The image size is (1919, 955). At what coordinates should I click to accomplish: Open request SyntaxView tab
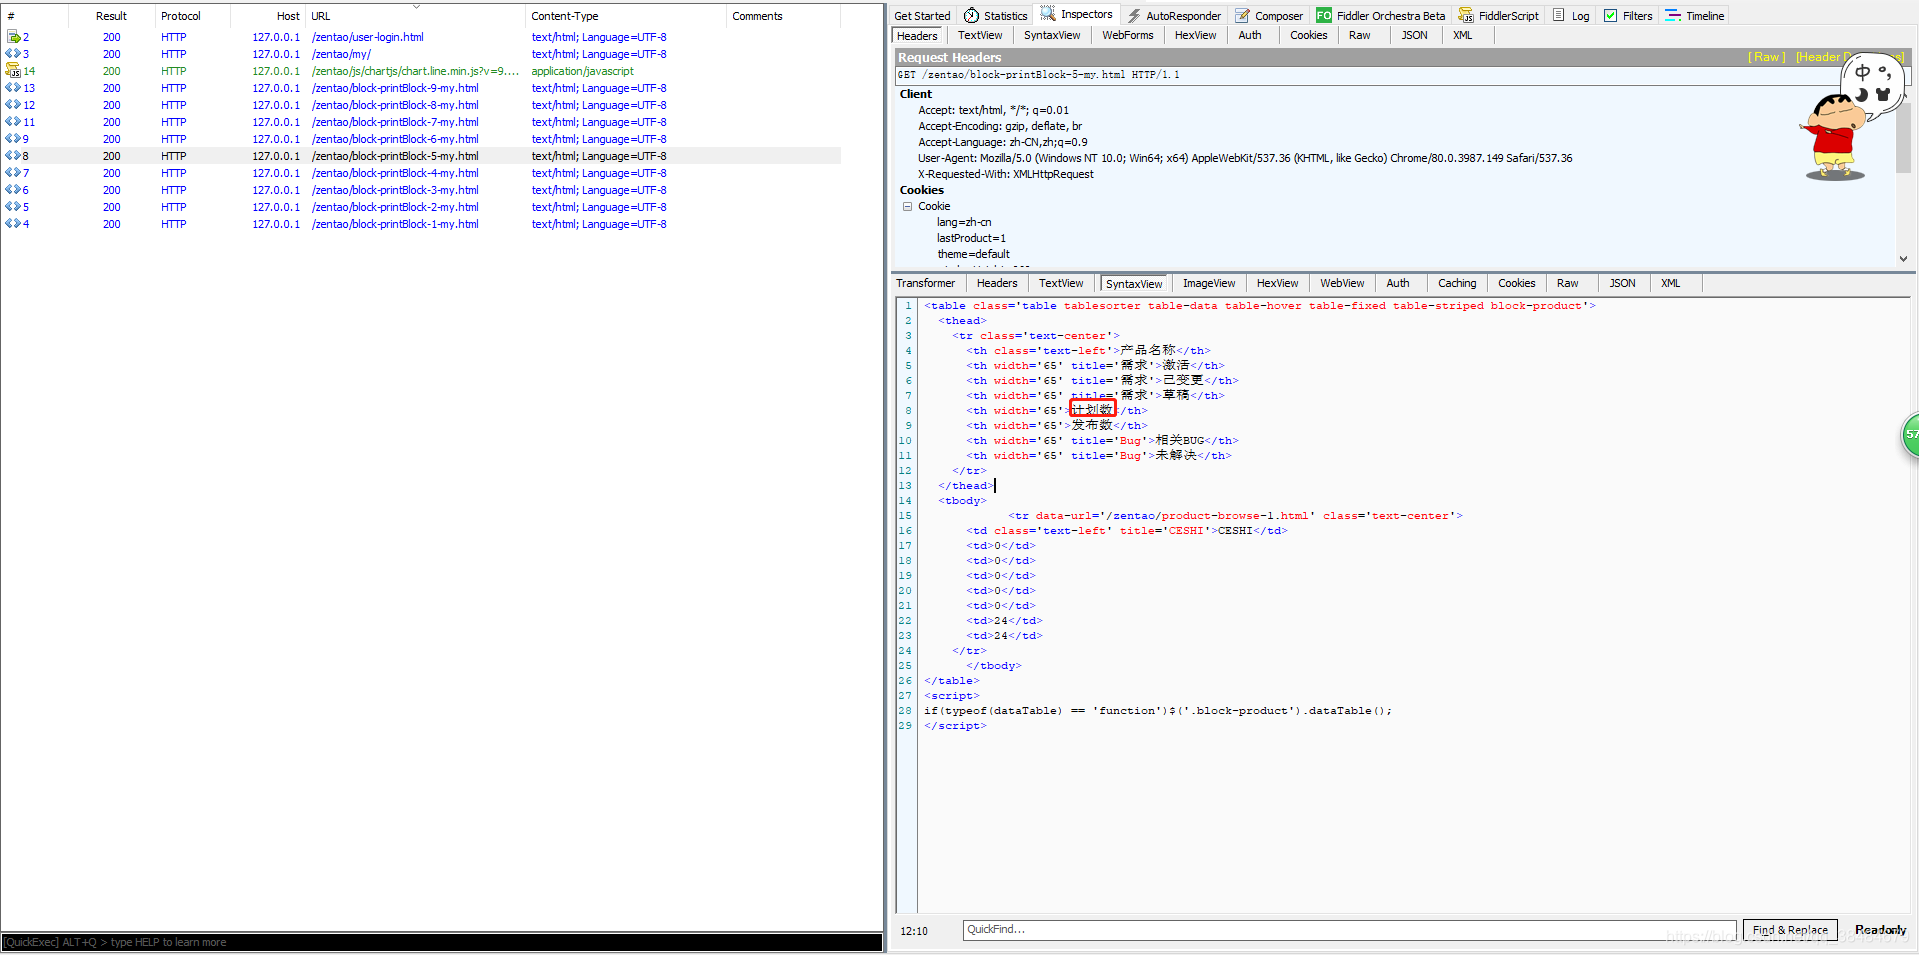pos(1052,35)
